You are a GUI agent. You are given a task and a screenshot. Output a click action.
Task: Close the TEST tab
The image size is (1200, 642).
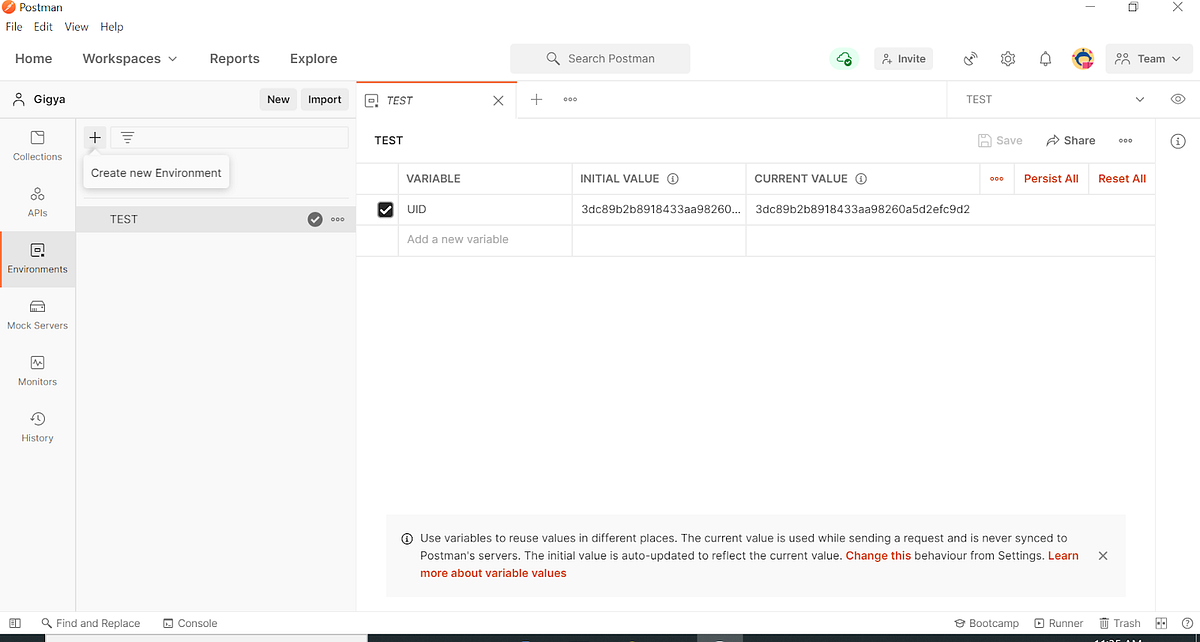click(499, 100)
